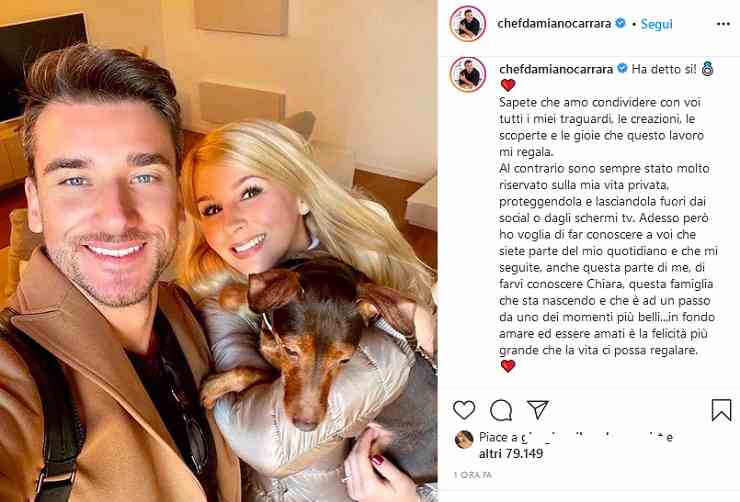Click the verified badge beside header username
740x502 pixels.
(x=621, y=23)
